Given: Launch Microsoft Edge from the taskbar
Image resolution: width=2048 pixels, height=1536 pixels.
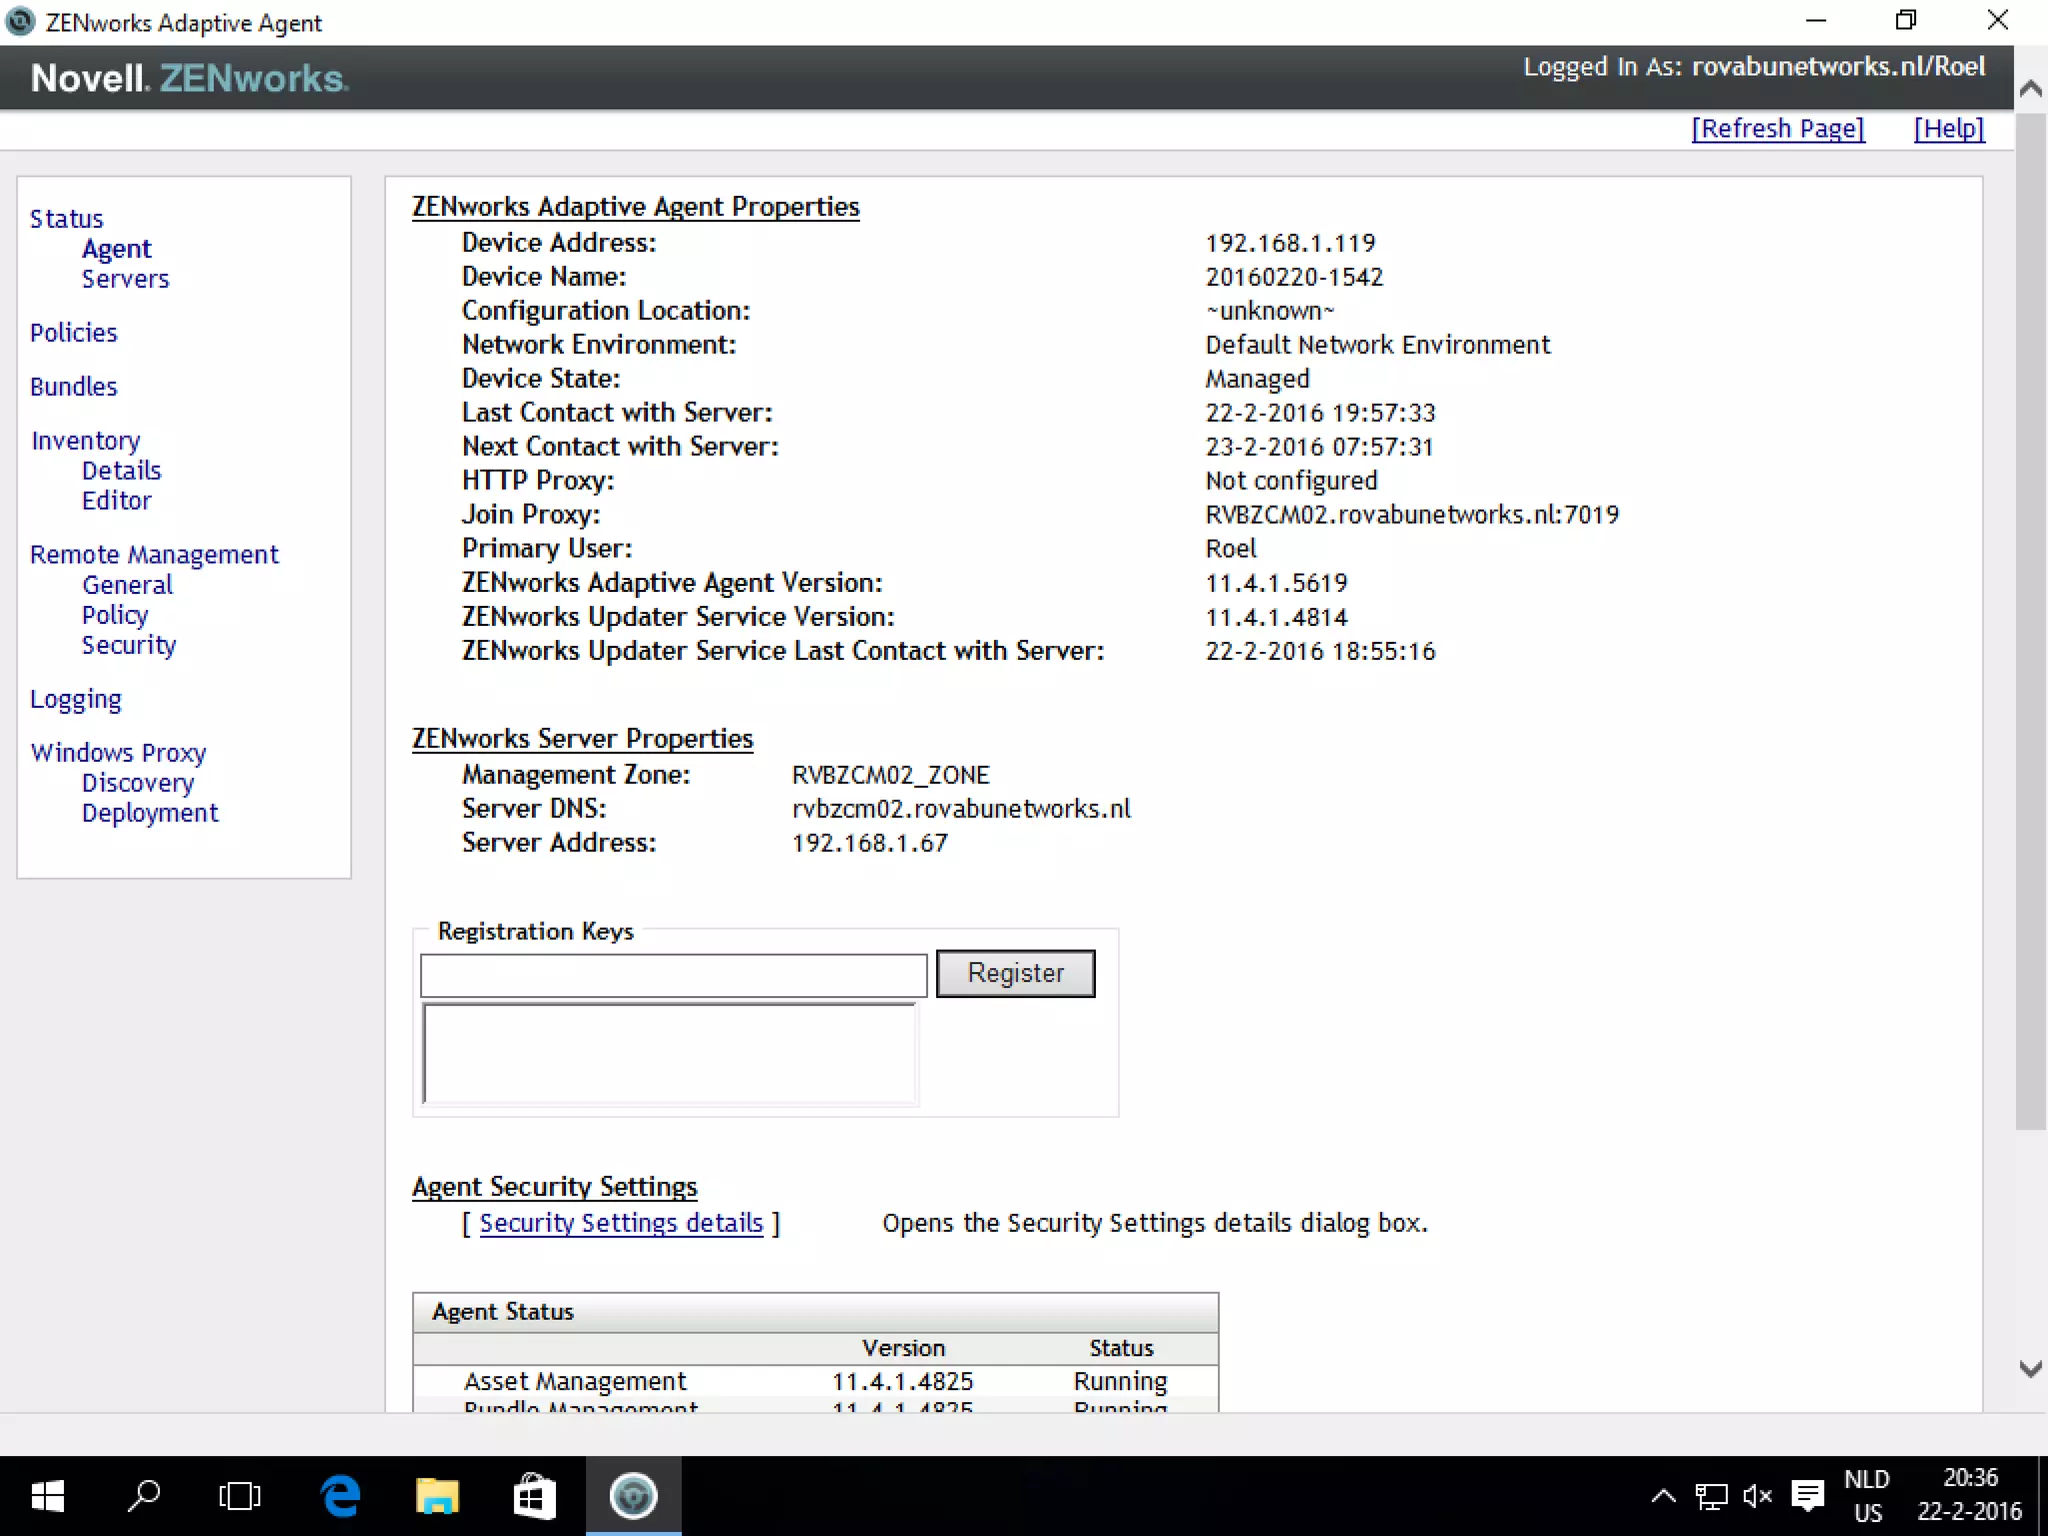Looking at the screenshot, I should click(x=340, y=1496).
